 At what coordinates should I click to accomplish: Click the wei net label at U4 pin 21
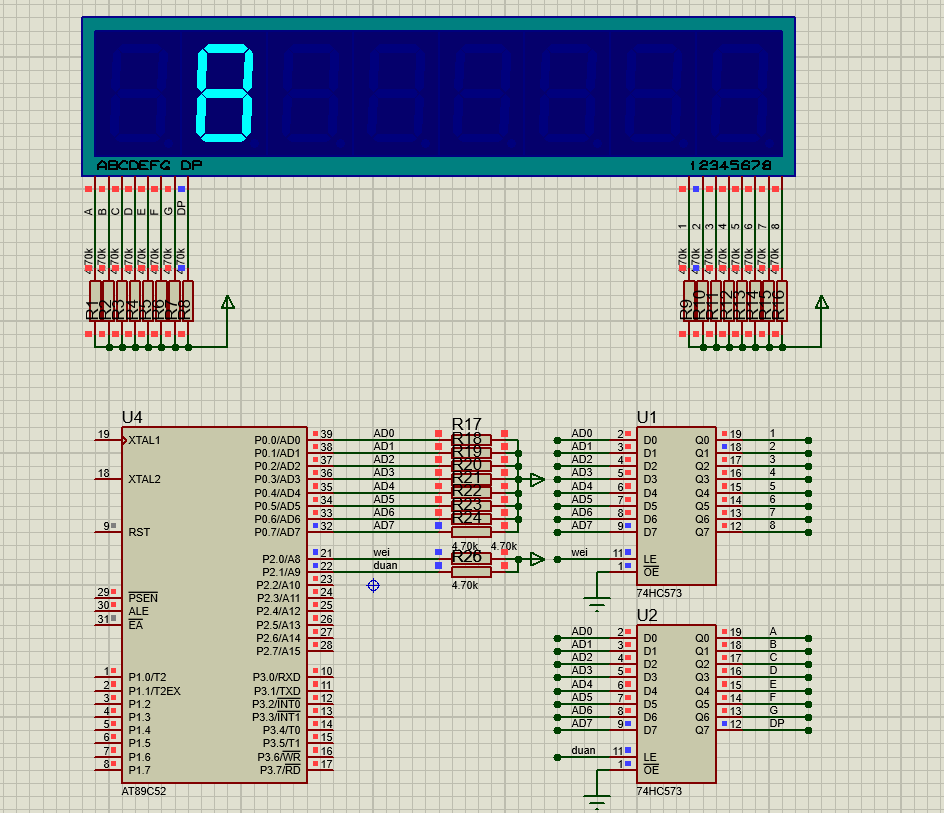point(382,552)
